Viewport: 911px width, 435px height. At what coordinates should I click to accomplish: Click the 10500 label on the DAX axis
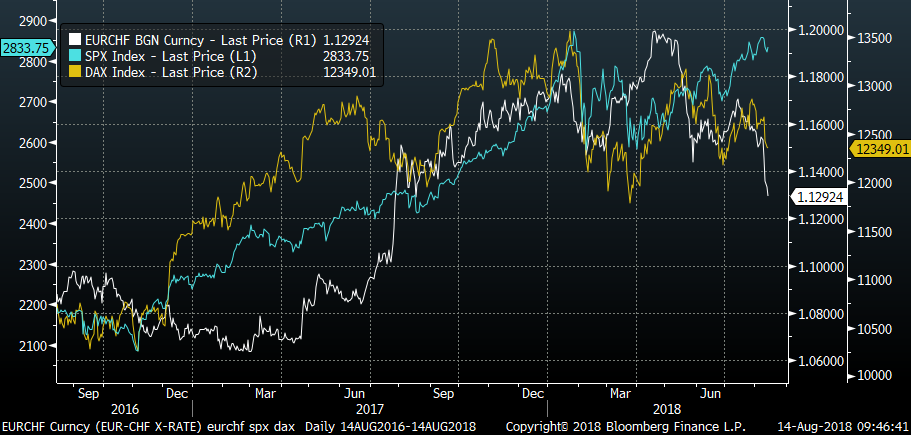874,329
